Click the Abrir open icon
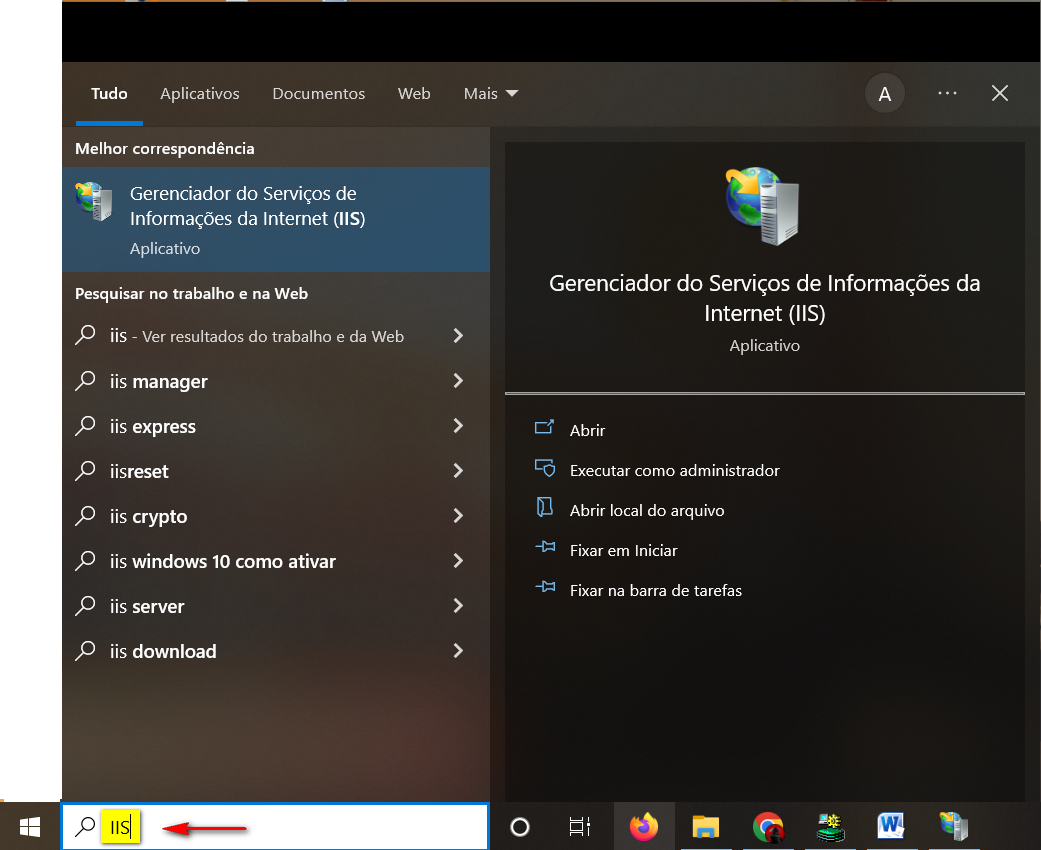This screenshot has height=850, width=1041. pyautogui.click(x=544, y=427)
